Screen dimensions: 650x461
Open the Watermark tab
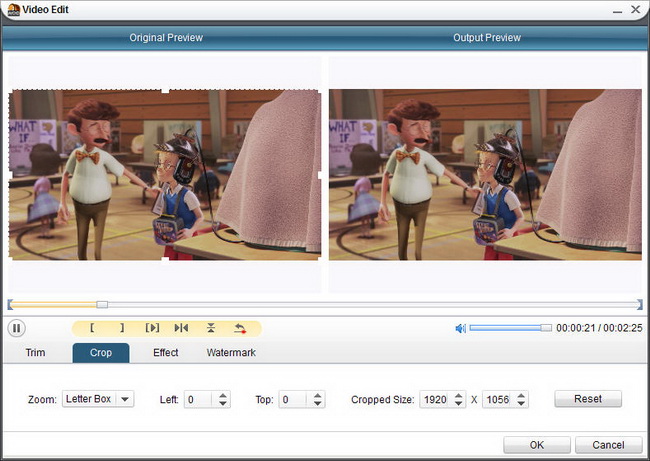click(x=231, y=353)
